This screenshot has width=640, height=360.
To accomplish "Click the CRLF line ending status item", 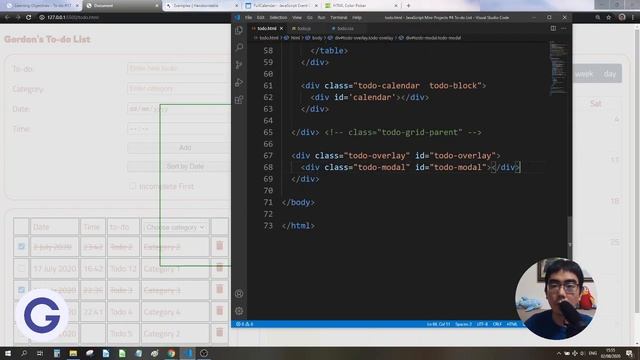I will [497, 324].
